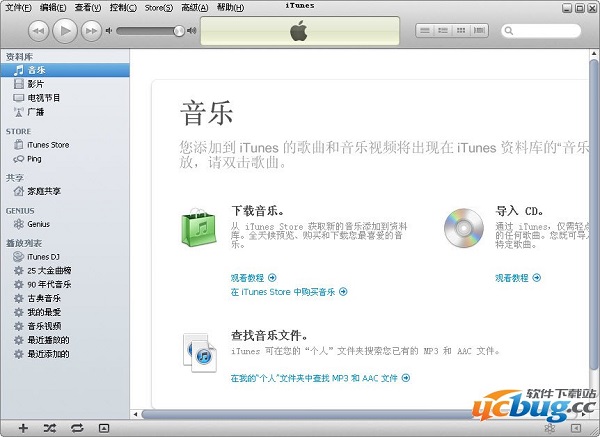Image resolution: width=600 pixels, height=437 pixels.
Task: Select 广播 radio in the sidebar
Action: 65,112
